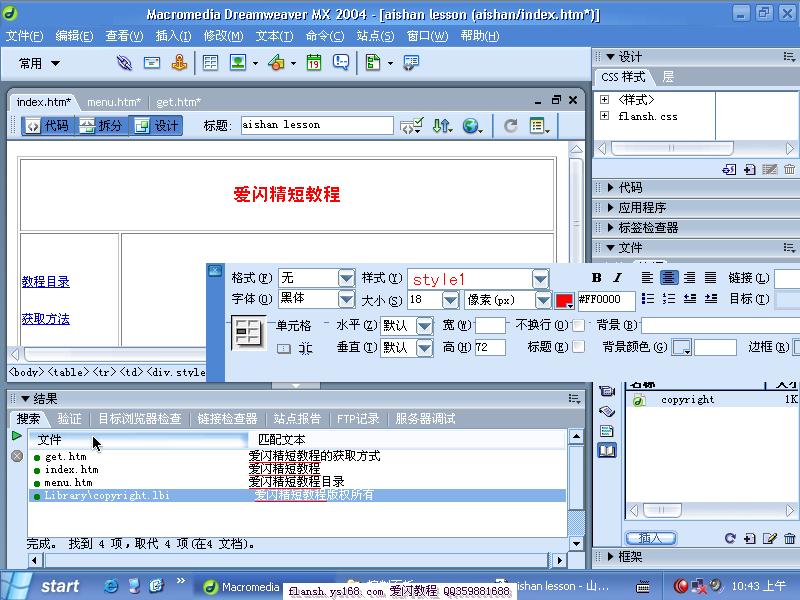Insert the date with the calendar icon

(x=314, y=63)
